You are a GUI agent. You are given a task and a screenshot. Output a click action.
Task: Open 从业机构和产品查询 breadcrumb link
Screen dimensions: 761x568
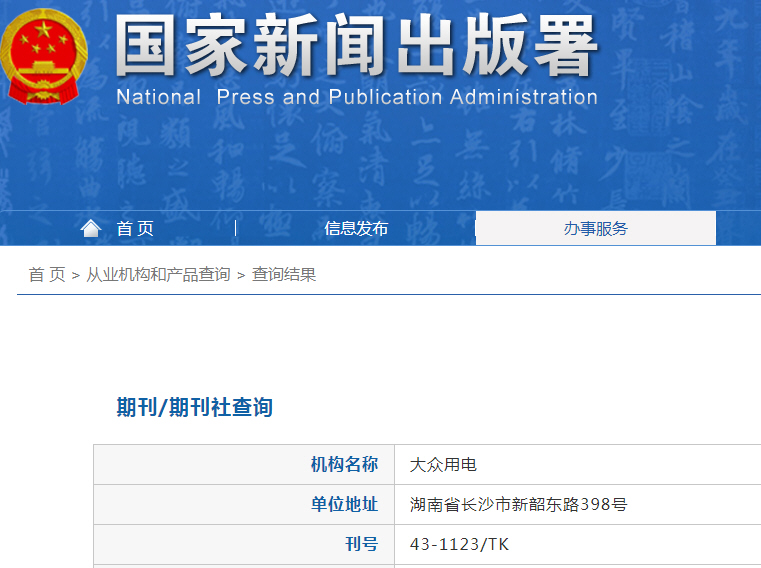click(158, 275)
